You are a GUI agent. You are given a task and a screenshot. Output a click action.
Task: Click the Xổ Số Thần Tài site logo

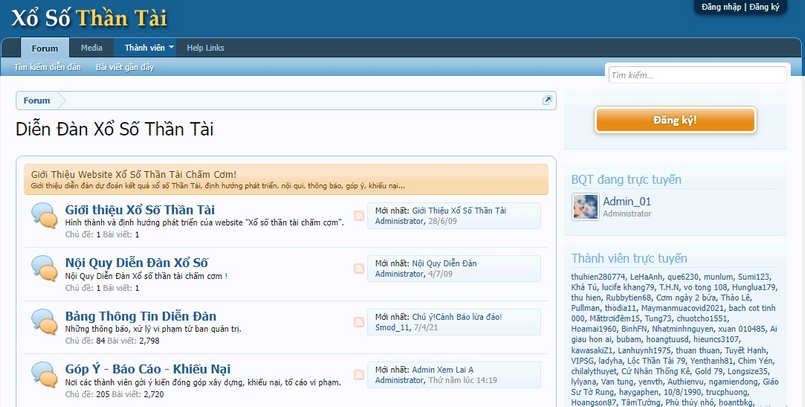pyautogui.click(x=90, y=17)
